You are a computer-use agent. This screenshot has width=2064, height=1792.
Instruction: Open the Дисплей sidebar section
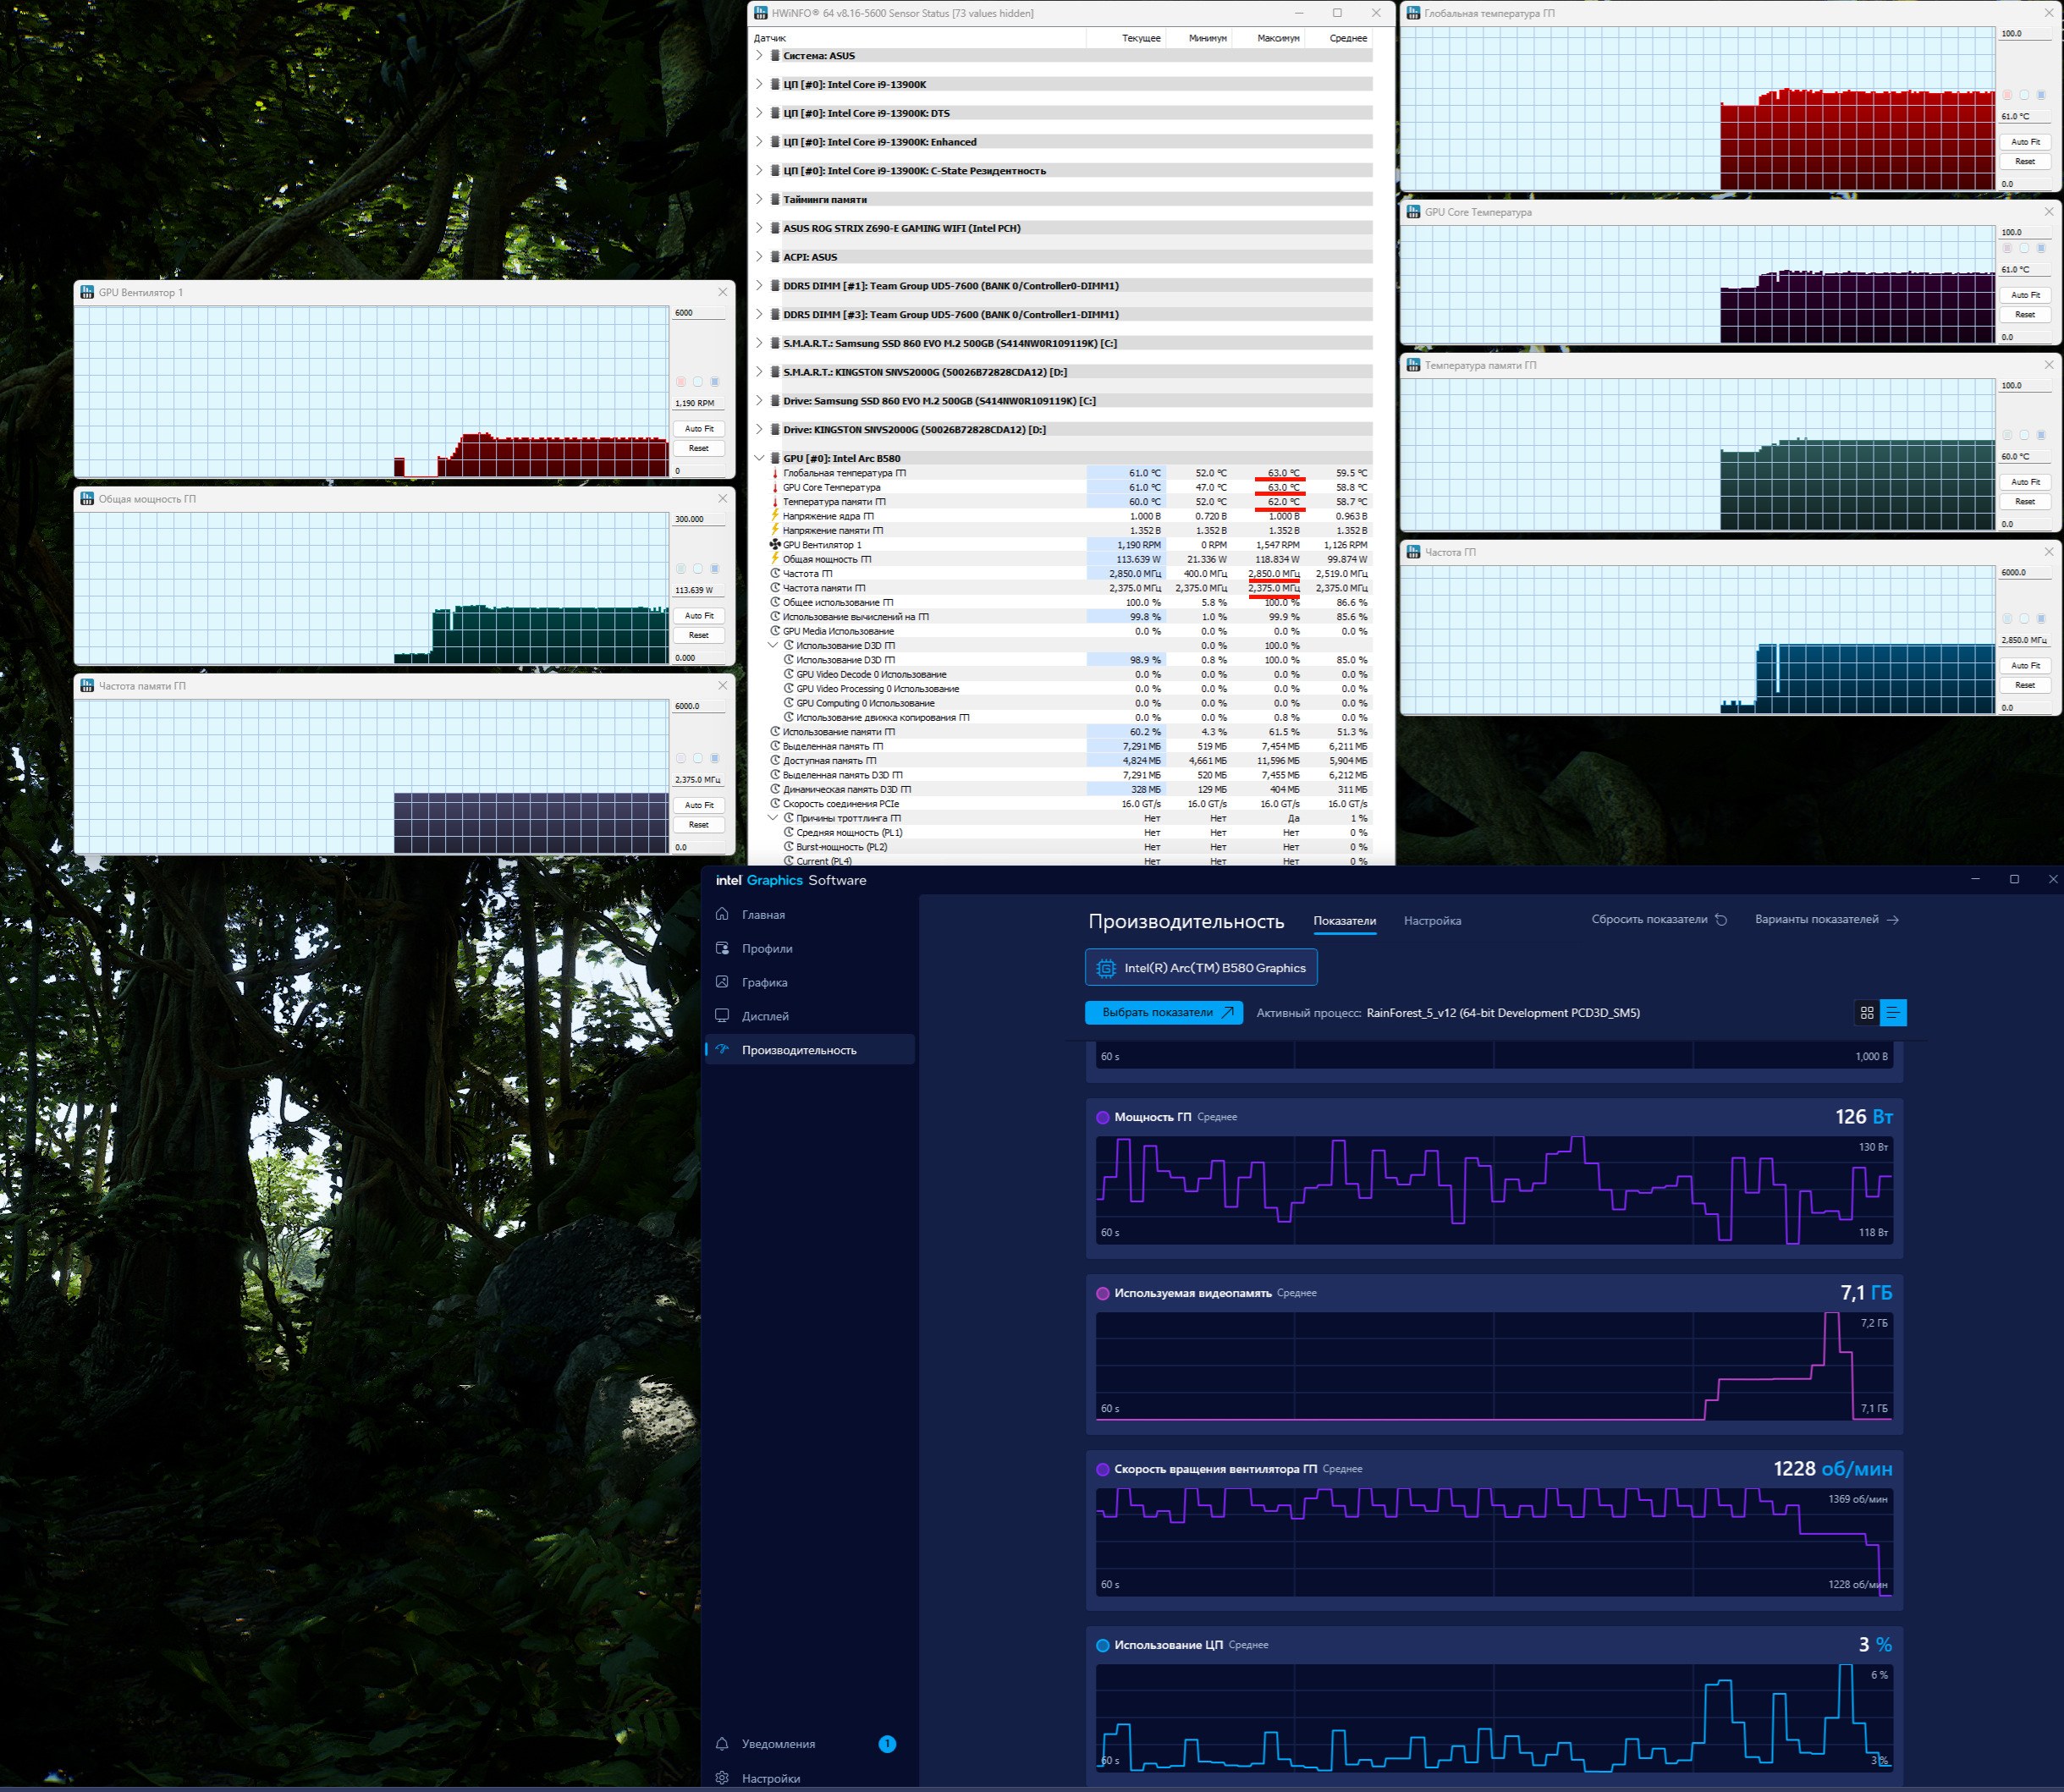(x=764, y=1017)
